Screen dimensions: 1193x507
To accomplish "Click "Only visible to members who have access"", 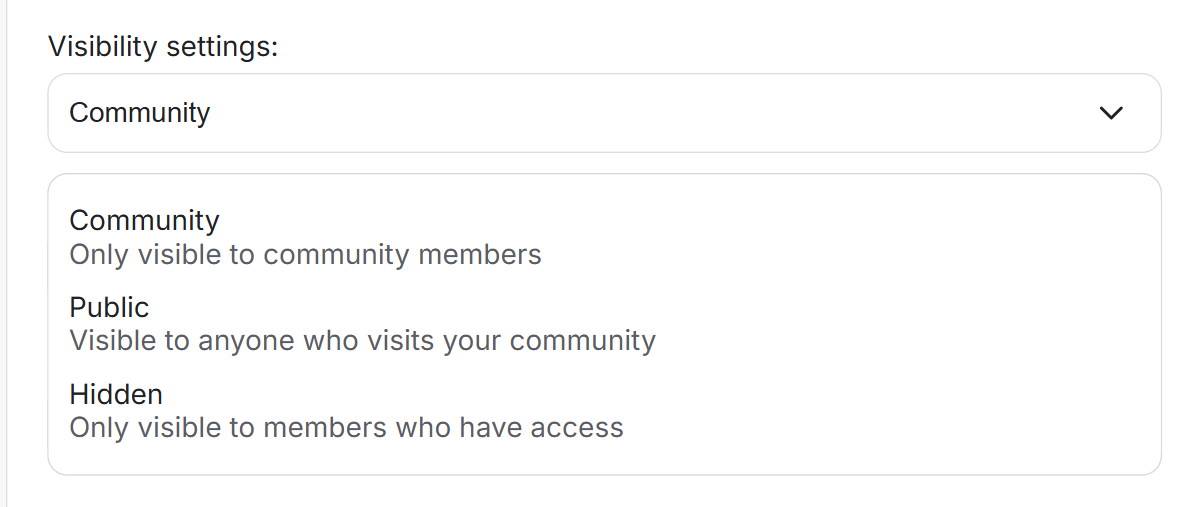I will [x=346, y=428].
